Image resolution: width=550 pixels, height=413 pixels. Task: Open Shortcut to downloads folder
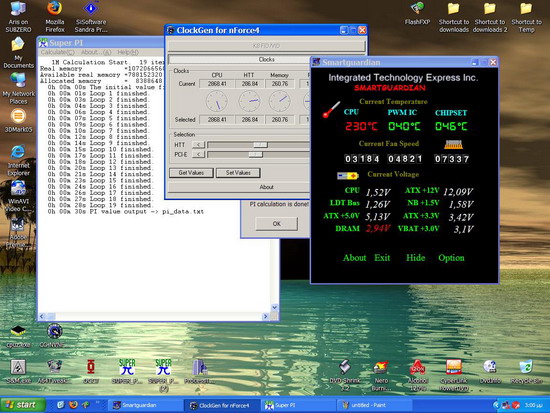coord(454,17)
